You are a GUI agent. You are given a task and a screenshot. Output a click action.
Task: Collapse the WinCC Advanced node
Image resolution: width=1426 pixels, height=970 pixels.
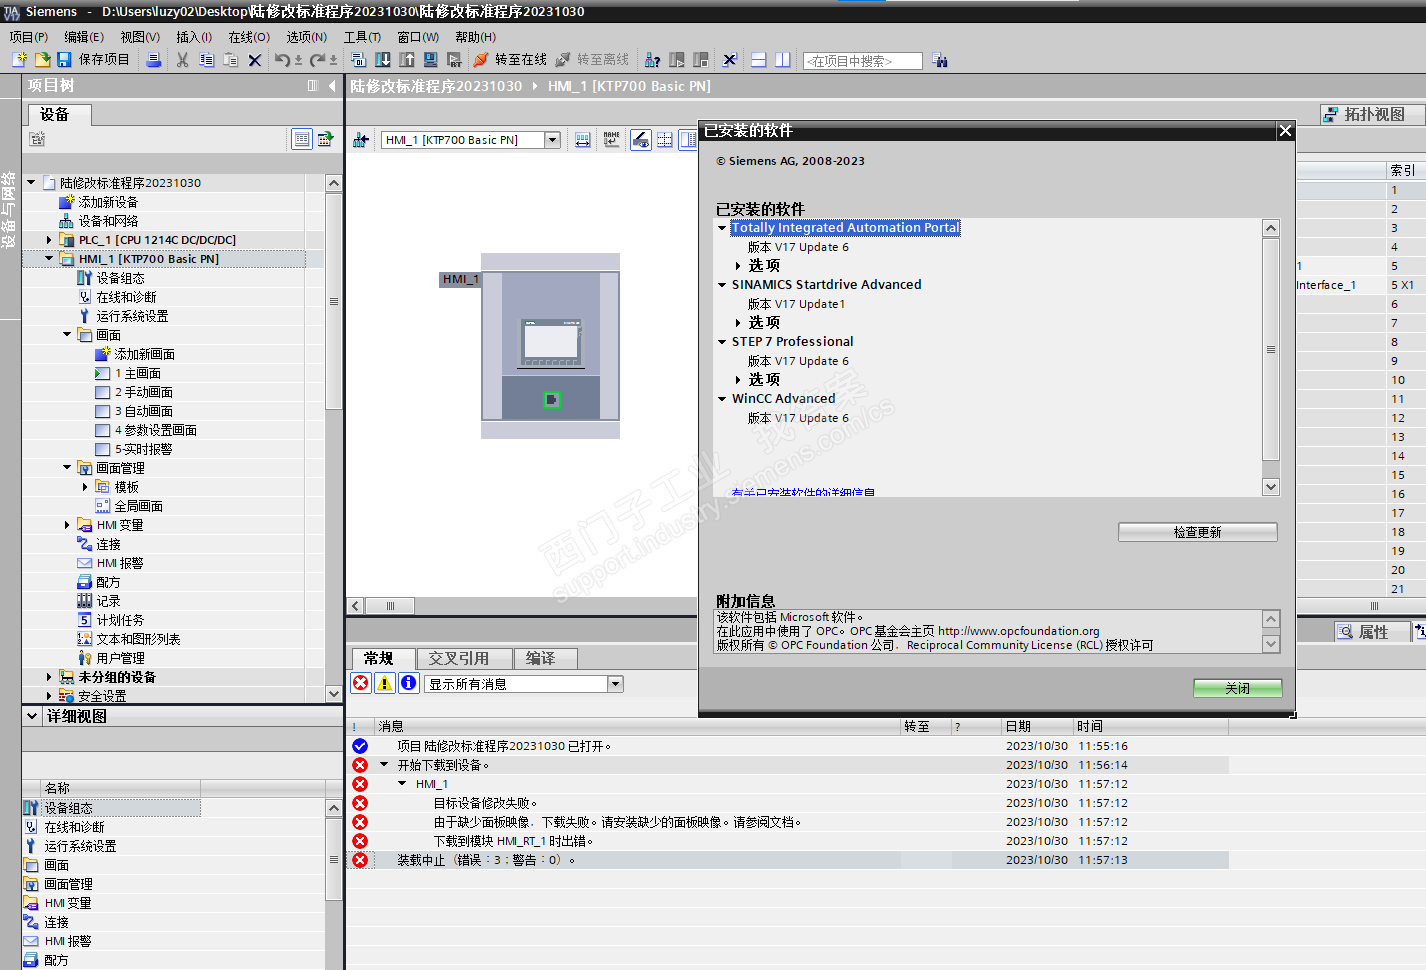pyautogui.click(x=722, y=399)
